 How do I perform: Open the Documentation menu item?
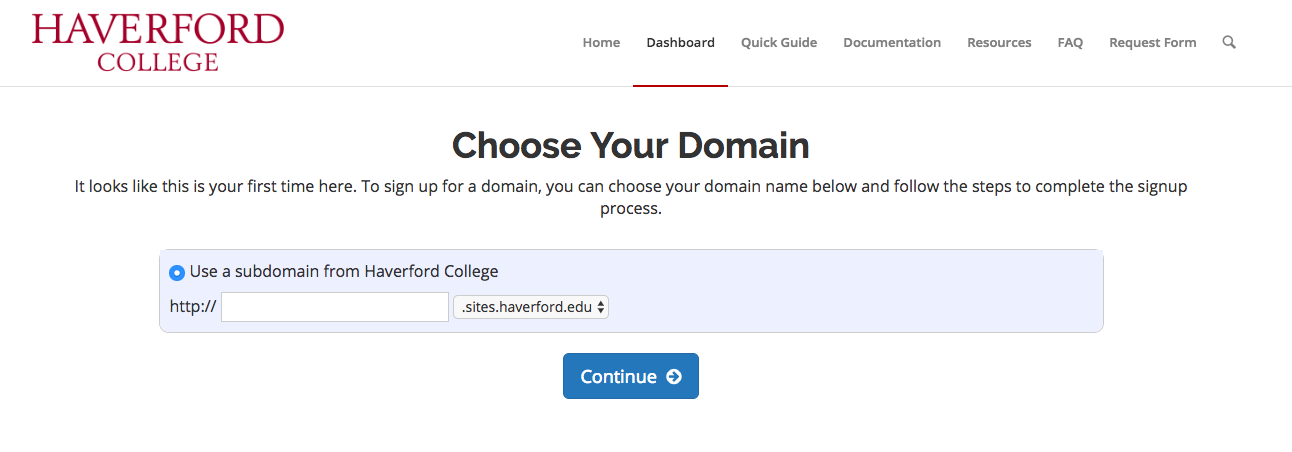click(892, 43)
